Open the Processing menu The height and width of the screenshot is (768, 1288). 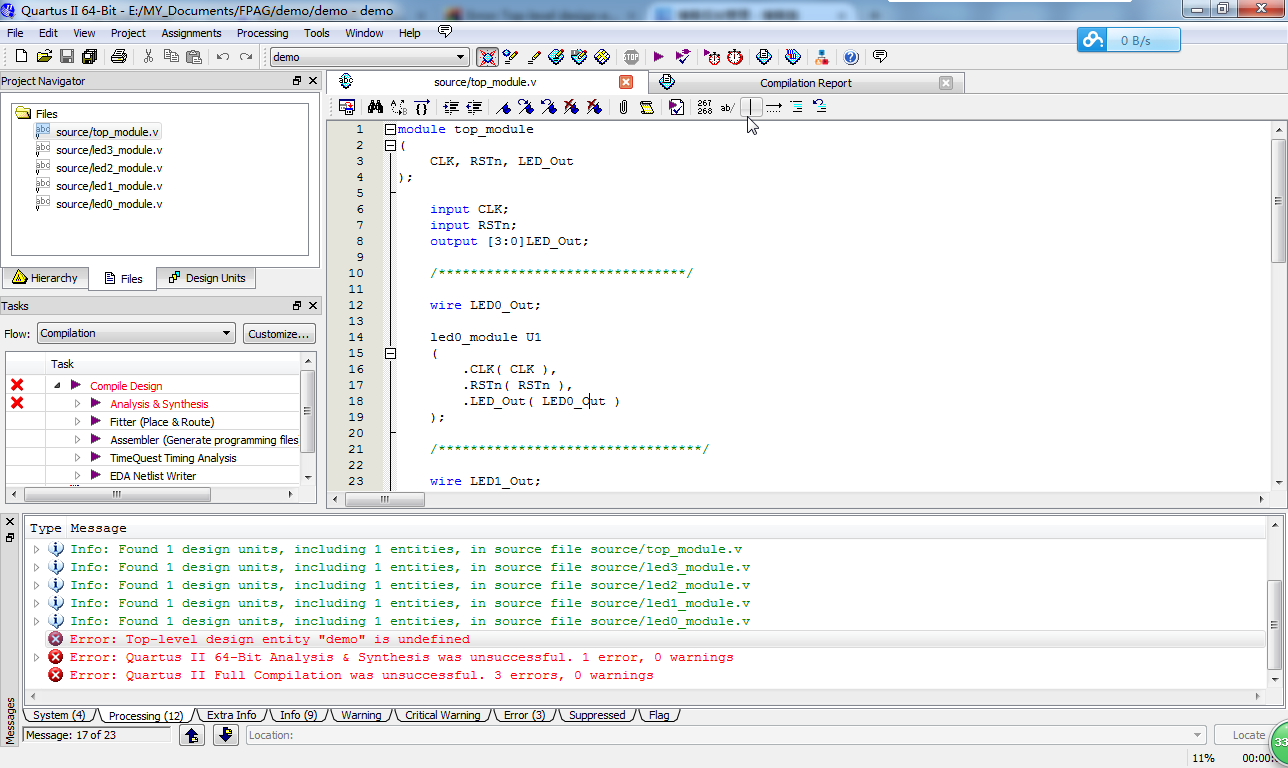coord(262,32)
